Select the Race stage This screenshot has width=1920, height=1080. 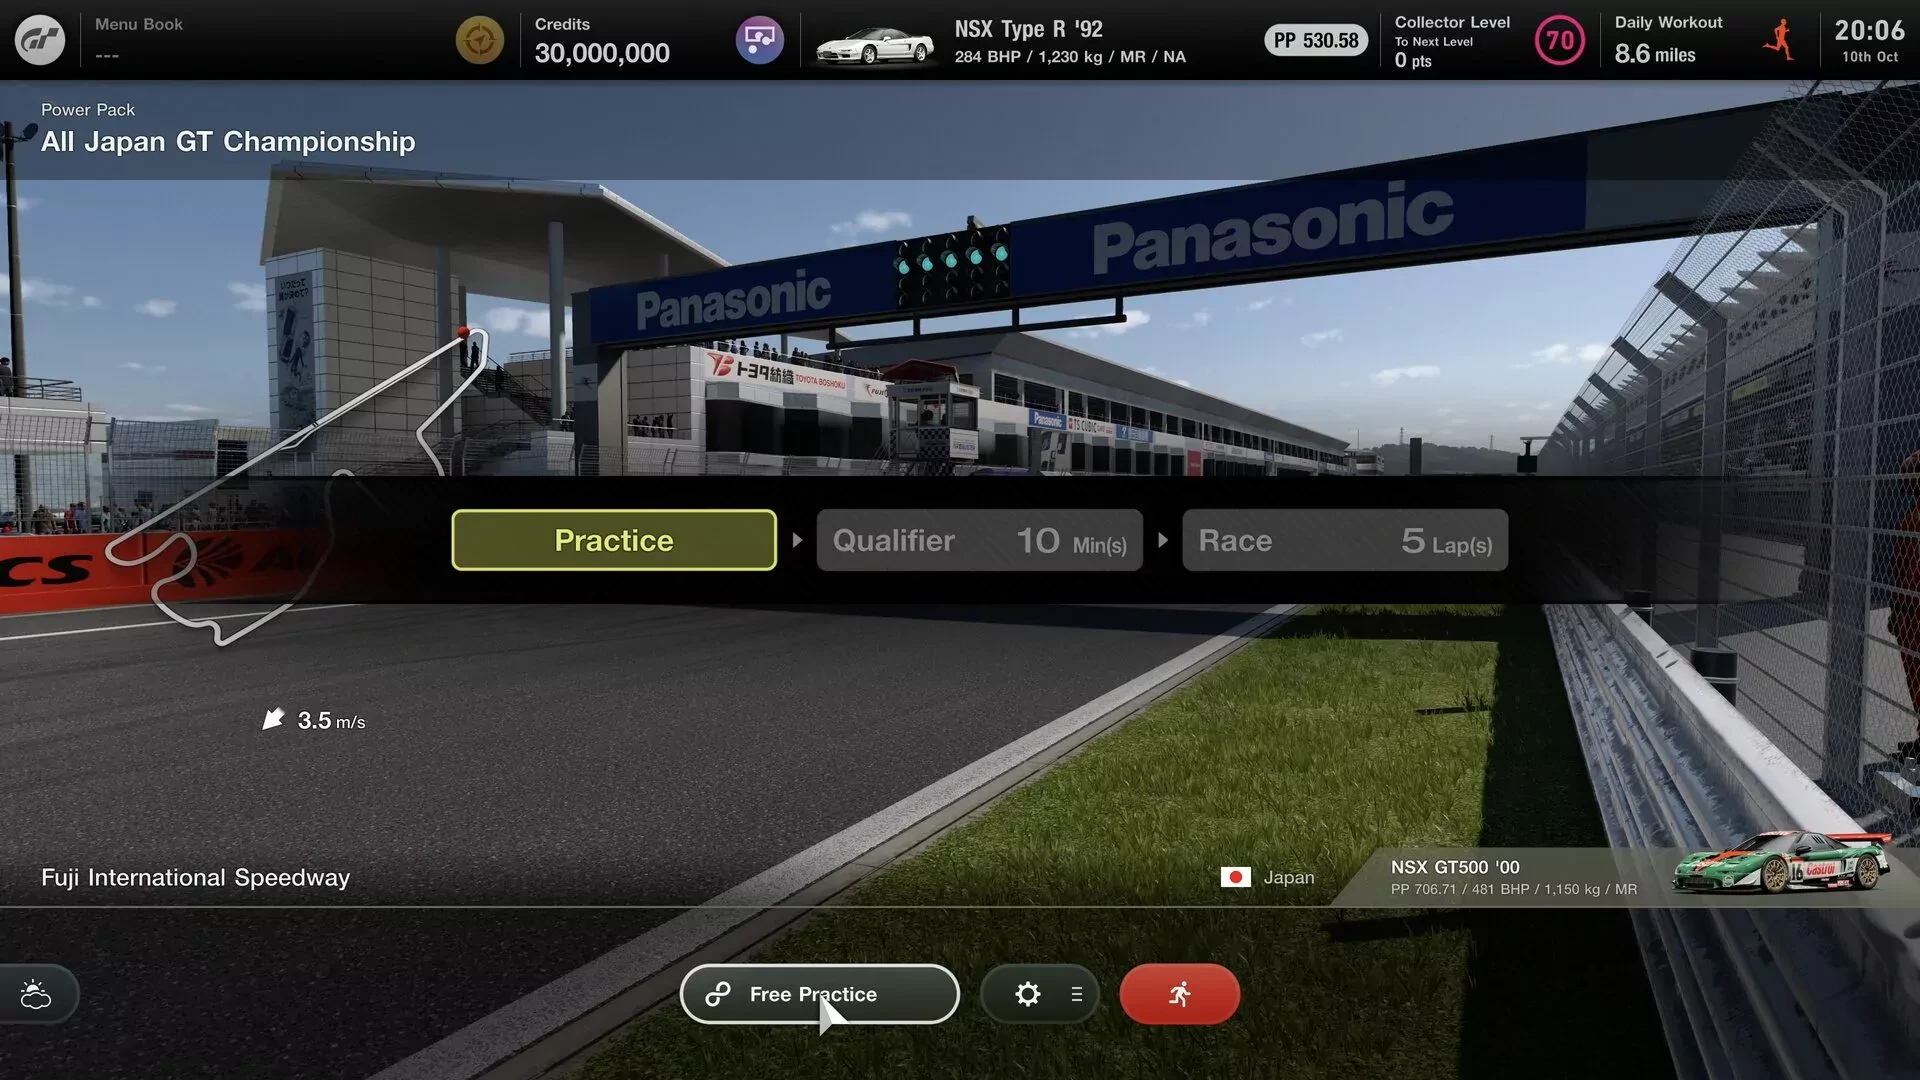1237,540
